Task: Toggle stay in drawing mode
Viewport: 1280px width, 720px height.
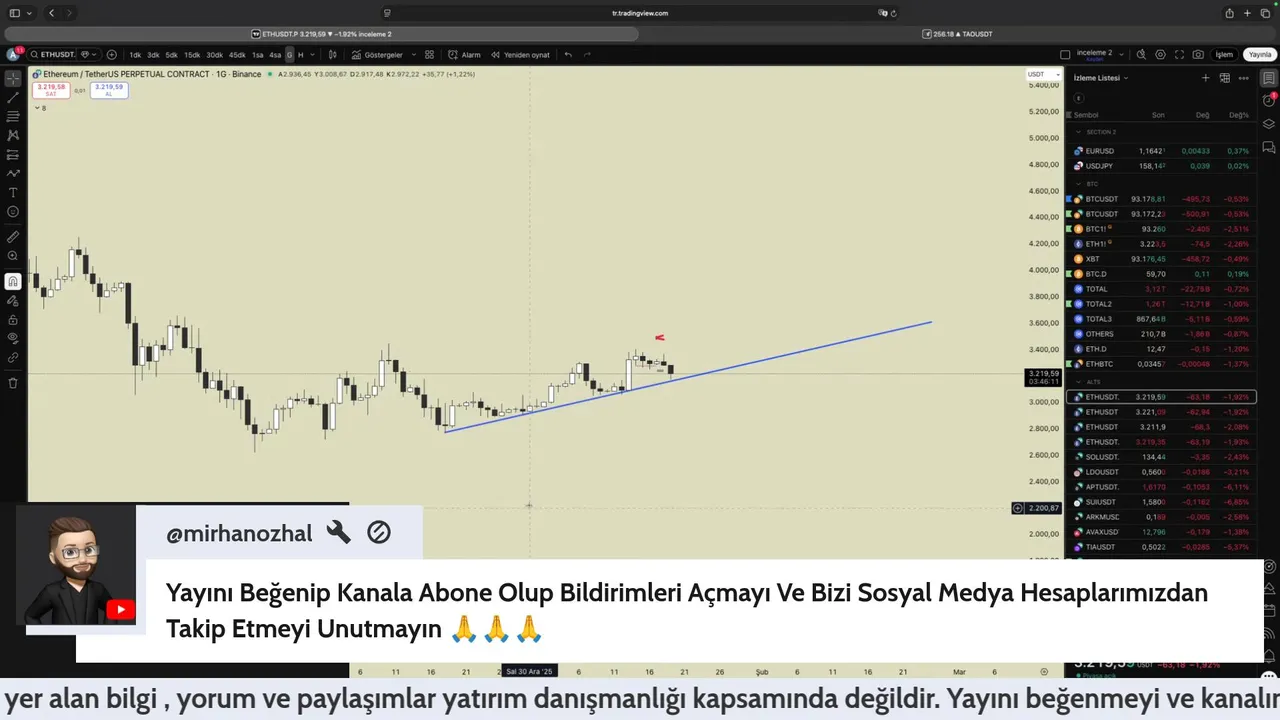Action: tap(13, 301)
